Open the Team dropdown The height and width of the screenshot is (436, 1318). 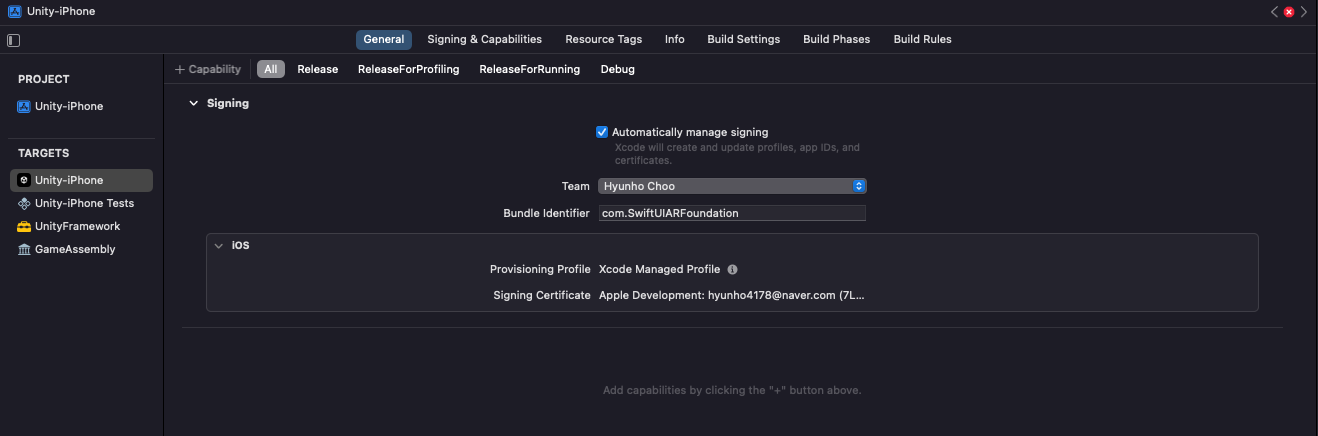(x=732, y=186)
